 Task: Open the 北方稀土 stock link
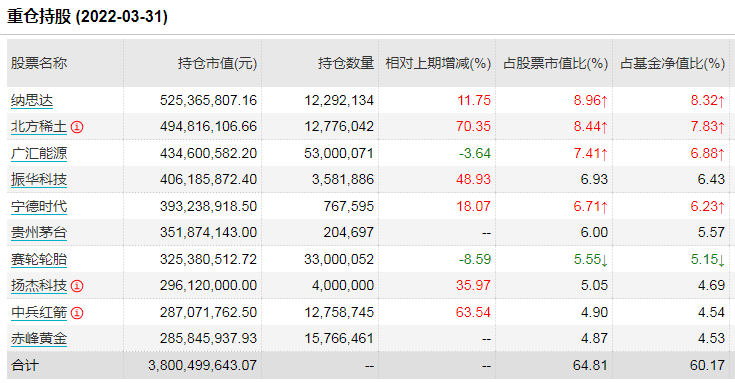[x=39, y=127]
